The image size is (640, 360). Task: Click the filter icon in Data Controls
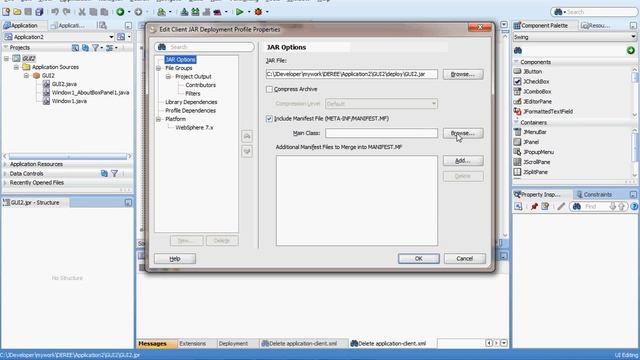point(115,173)
